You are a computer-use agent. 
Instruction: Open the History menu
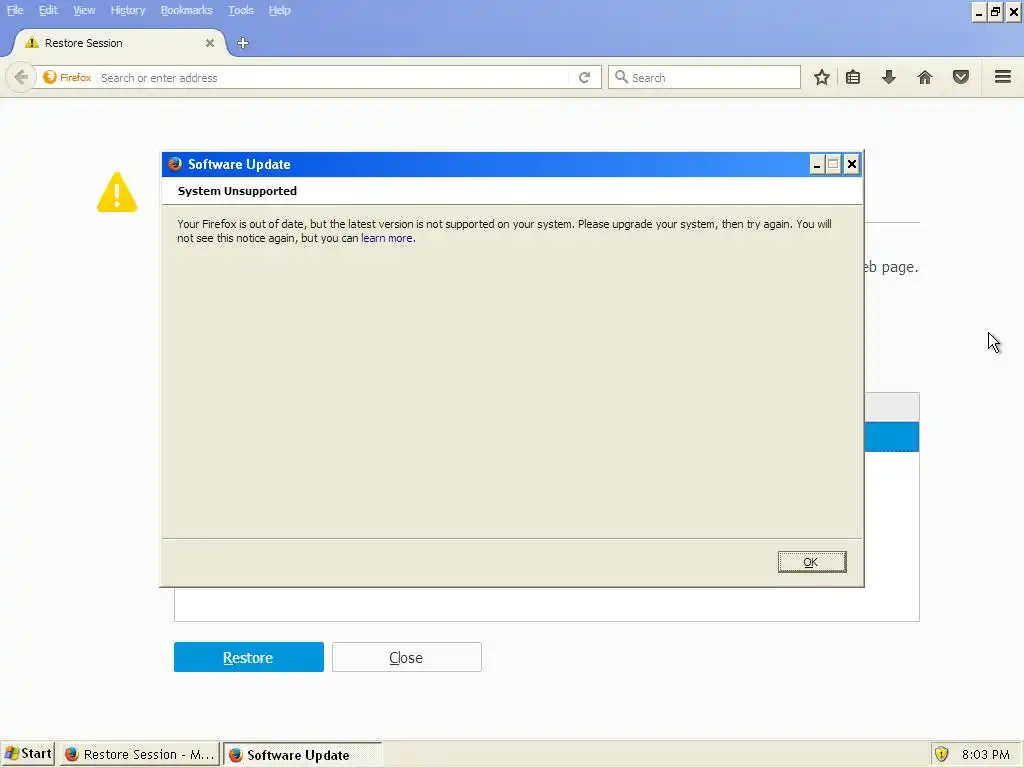(128, 10)
